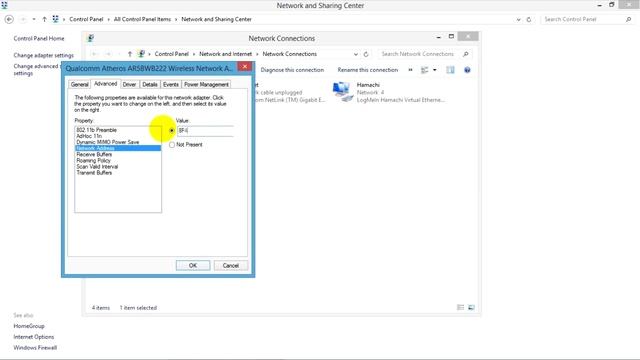640x360 pixels.
Task: Refresh the Network Connections window
Action: (366, 54)
